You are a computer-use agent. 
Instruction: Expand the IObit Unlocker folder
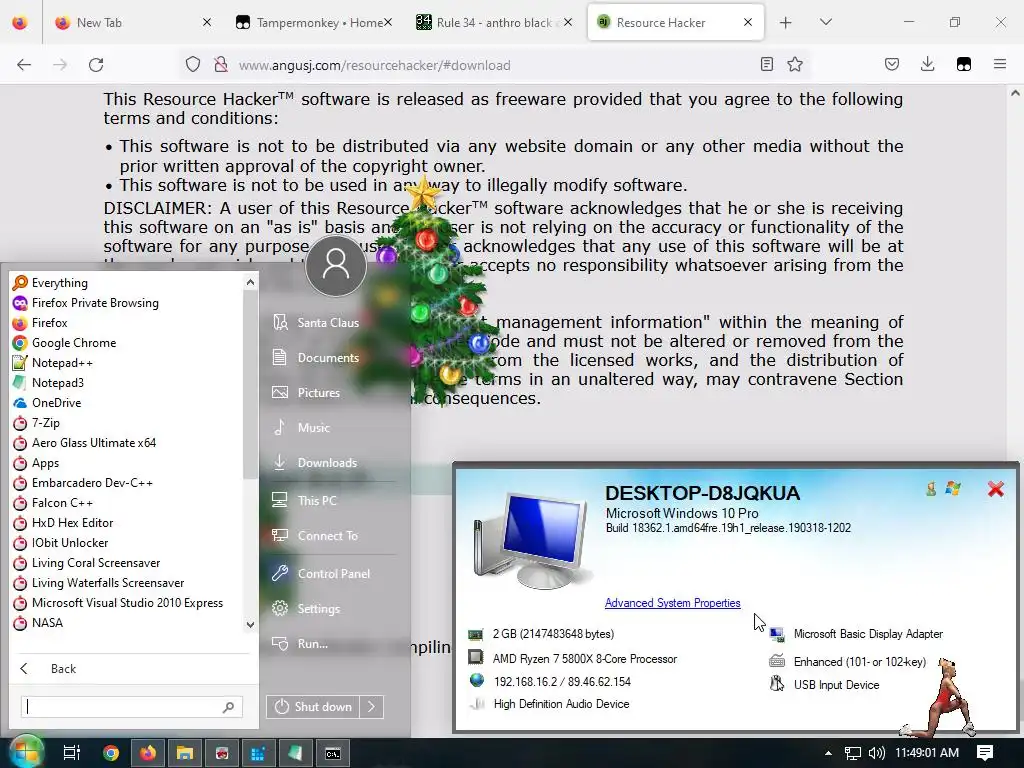pos(61,543)
